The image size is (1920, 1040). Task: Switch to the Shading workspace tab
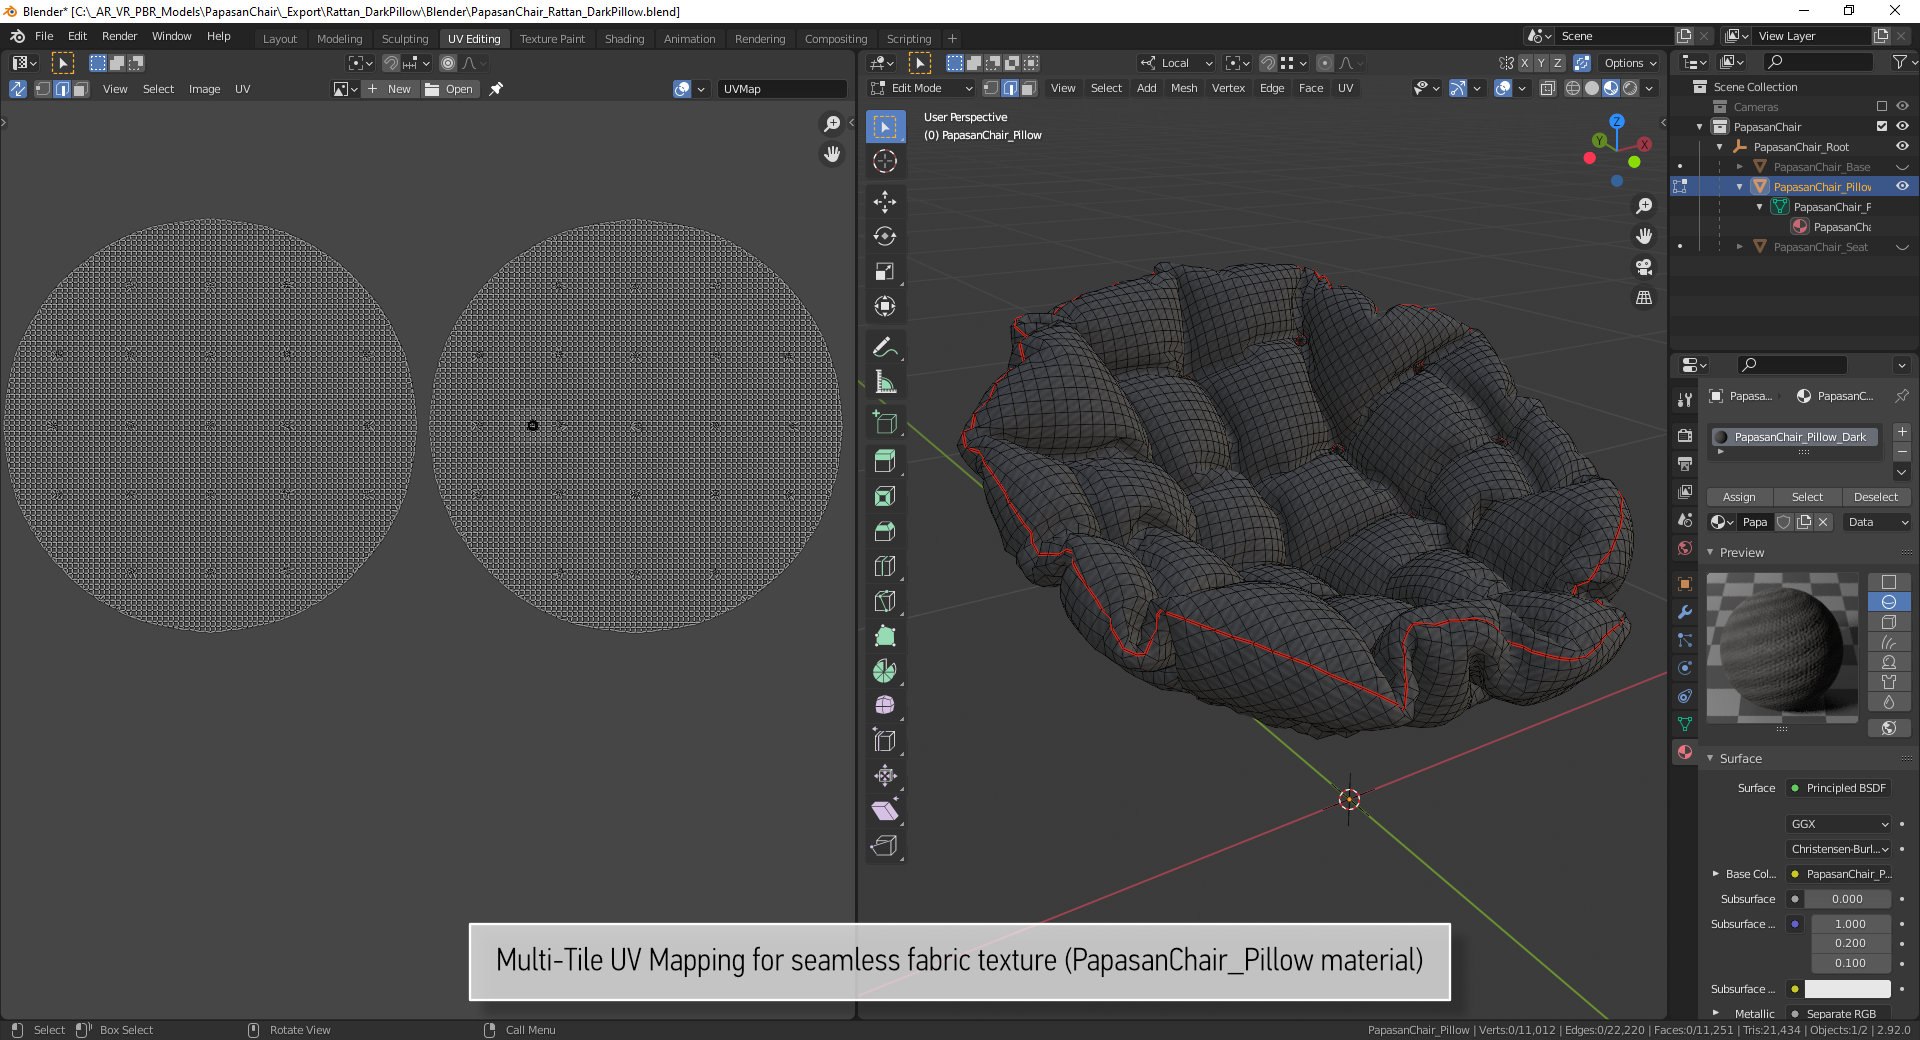pyautogui.click(x=624, y=39)
